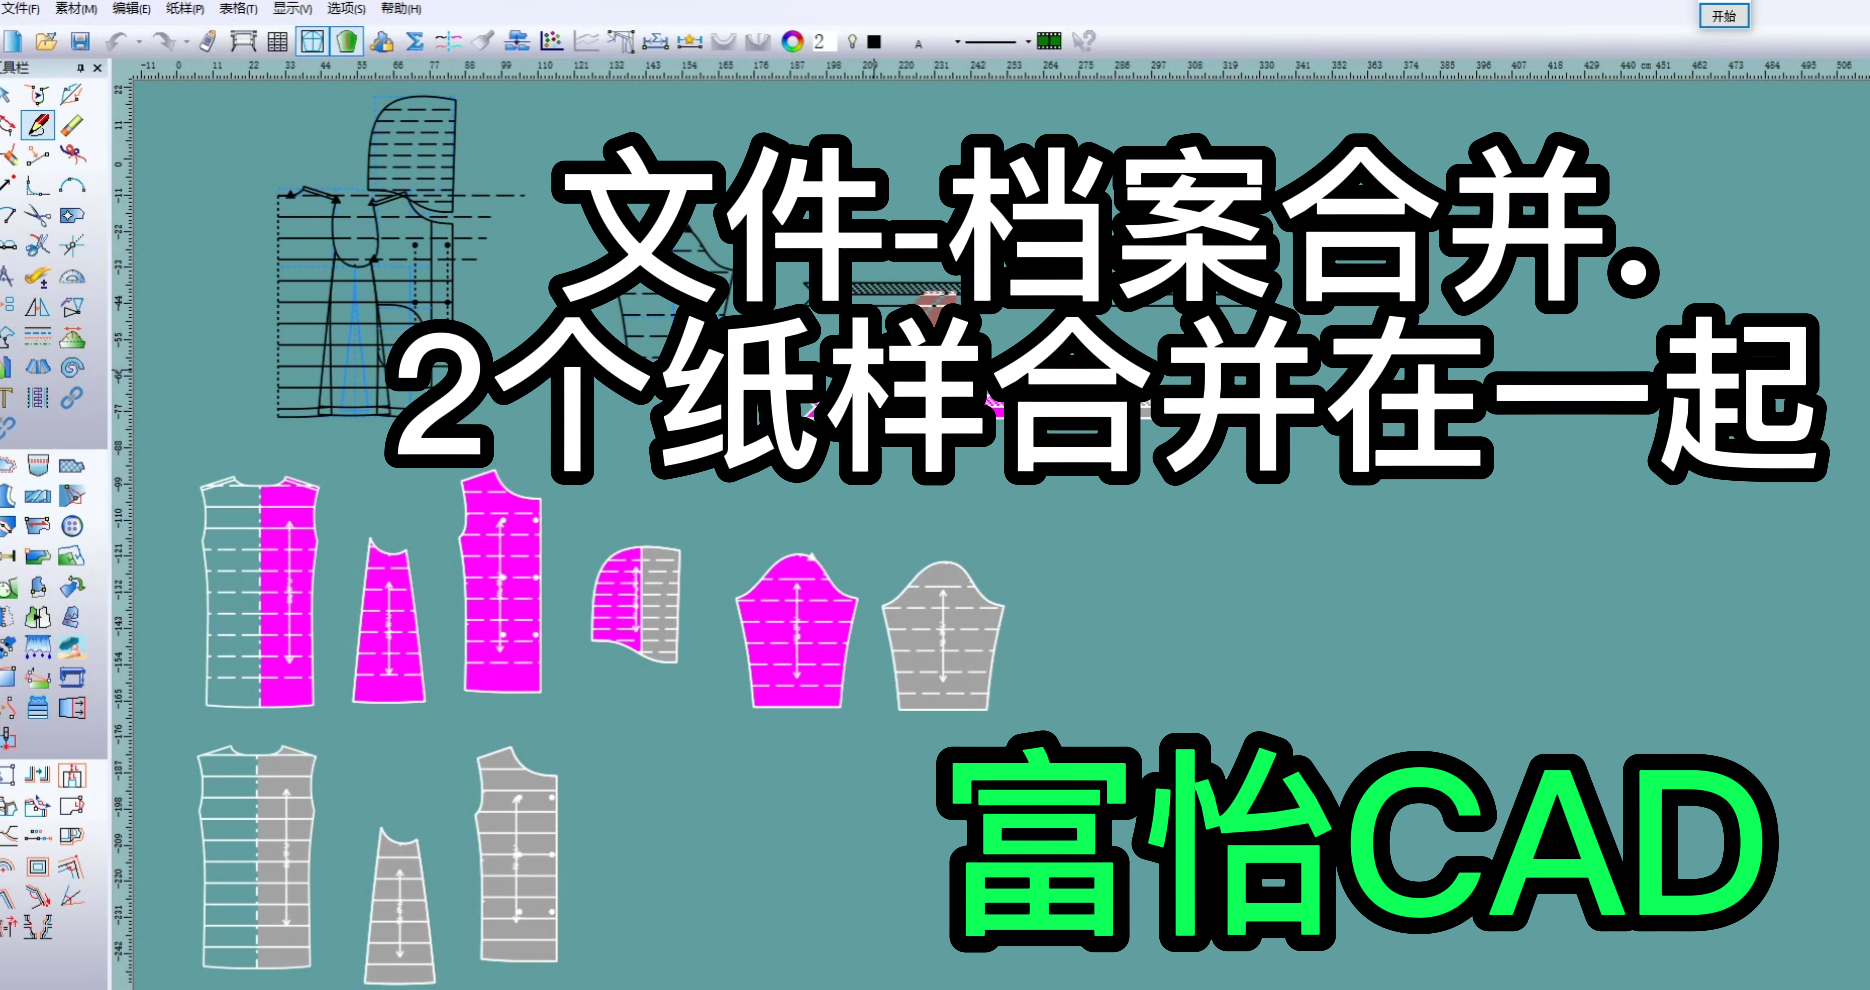
Task: Select the protractor angle tool
Action: [72, 277]
